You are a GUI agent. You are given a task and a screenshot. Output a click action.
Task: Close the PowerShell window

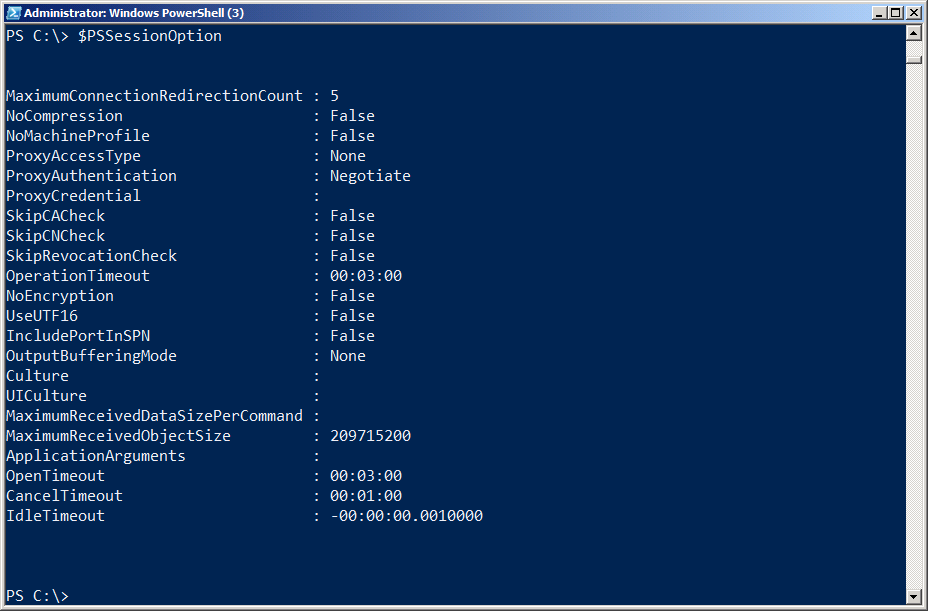pos(913,13)
